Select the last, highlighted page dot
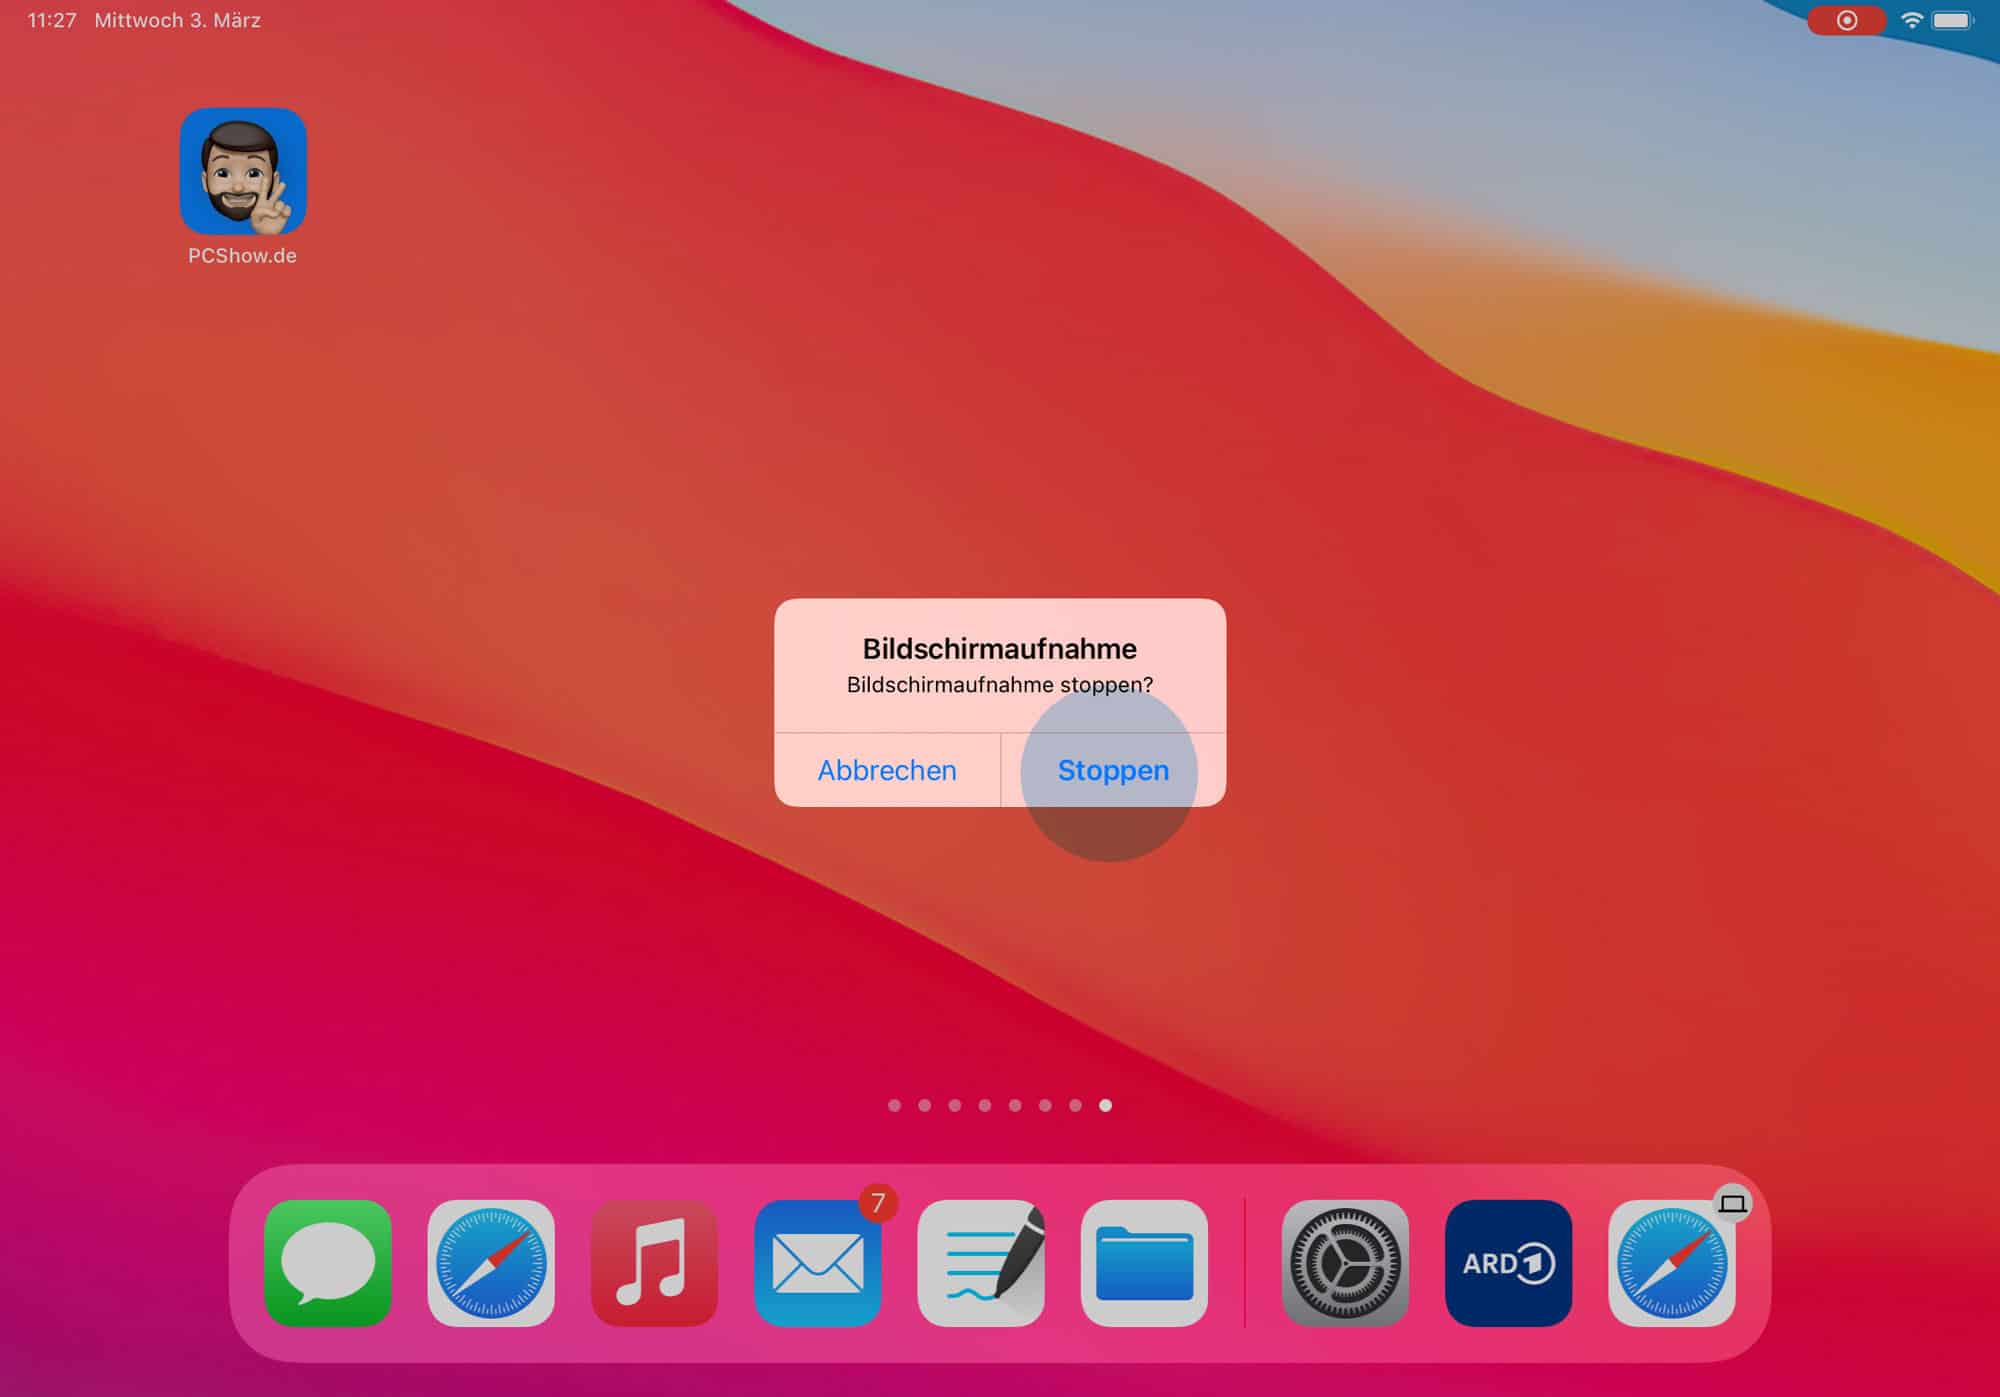 click(x=1105, y=1105)
